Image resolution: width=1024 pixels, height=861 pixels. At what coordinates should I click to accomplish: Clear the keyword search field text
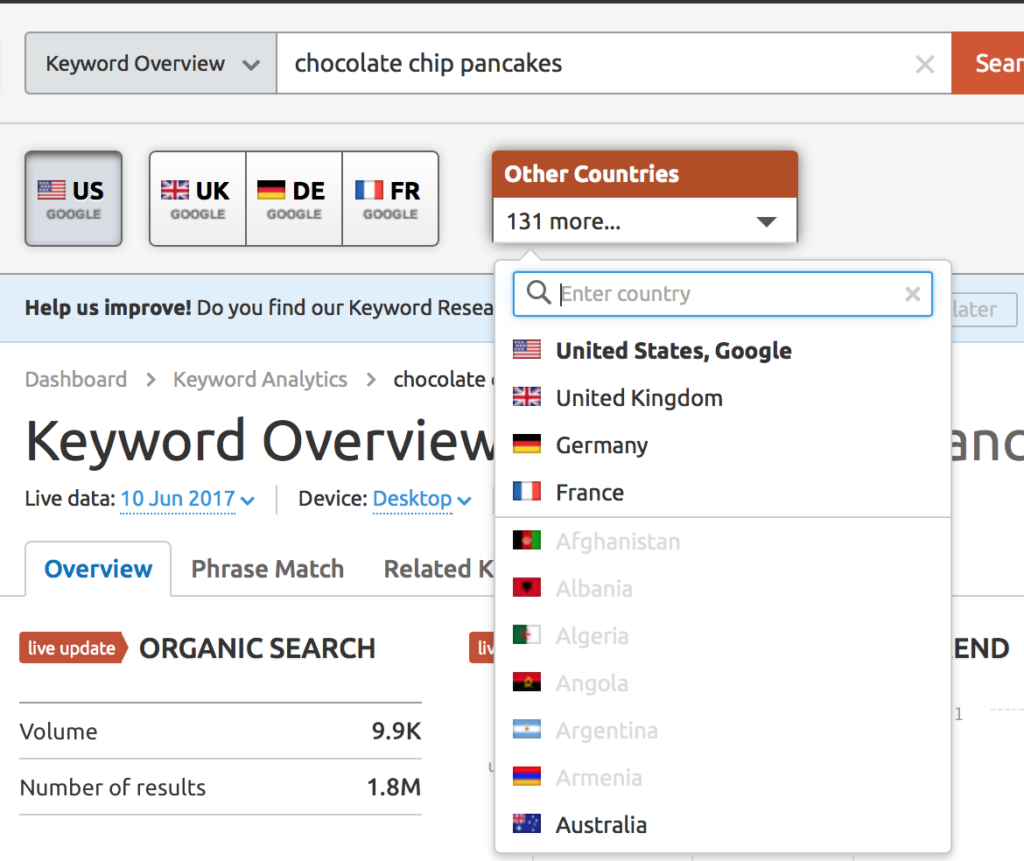coord(925,65)
